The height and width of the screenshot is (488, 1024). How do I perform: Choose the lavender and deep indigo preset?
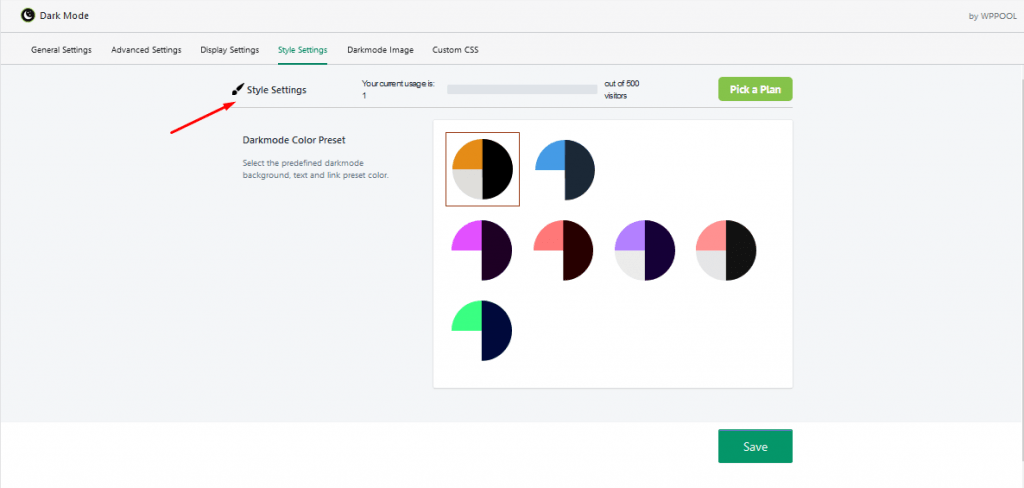(645, 250)
